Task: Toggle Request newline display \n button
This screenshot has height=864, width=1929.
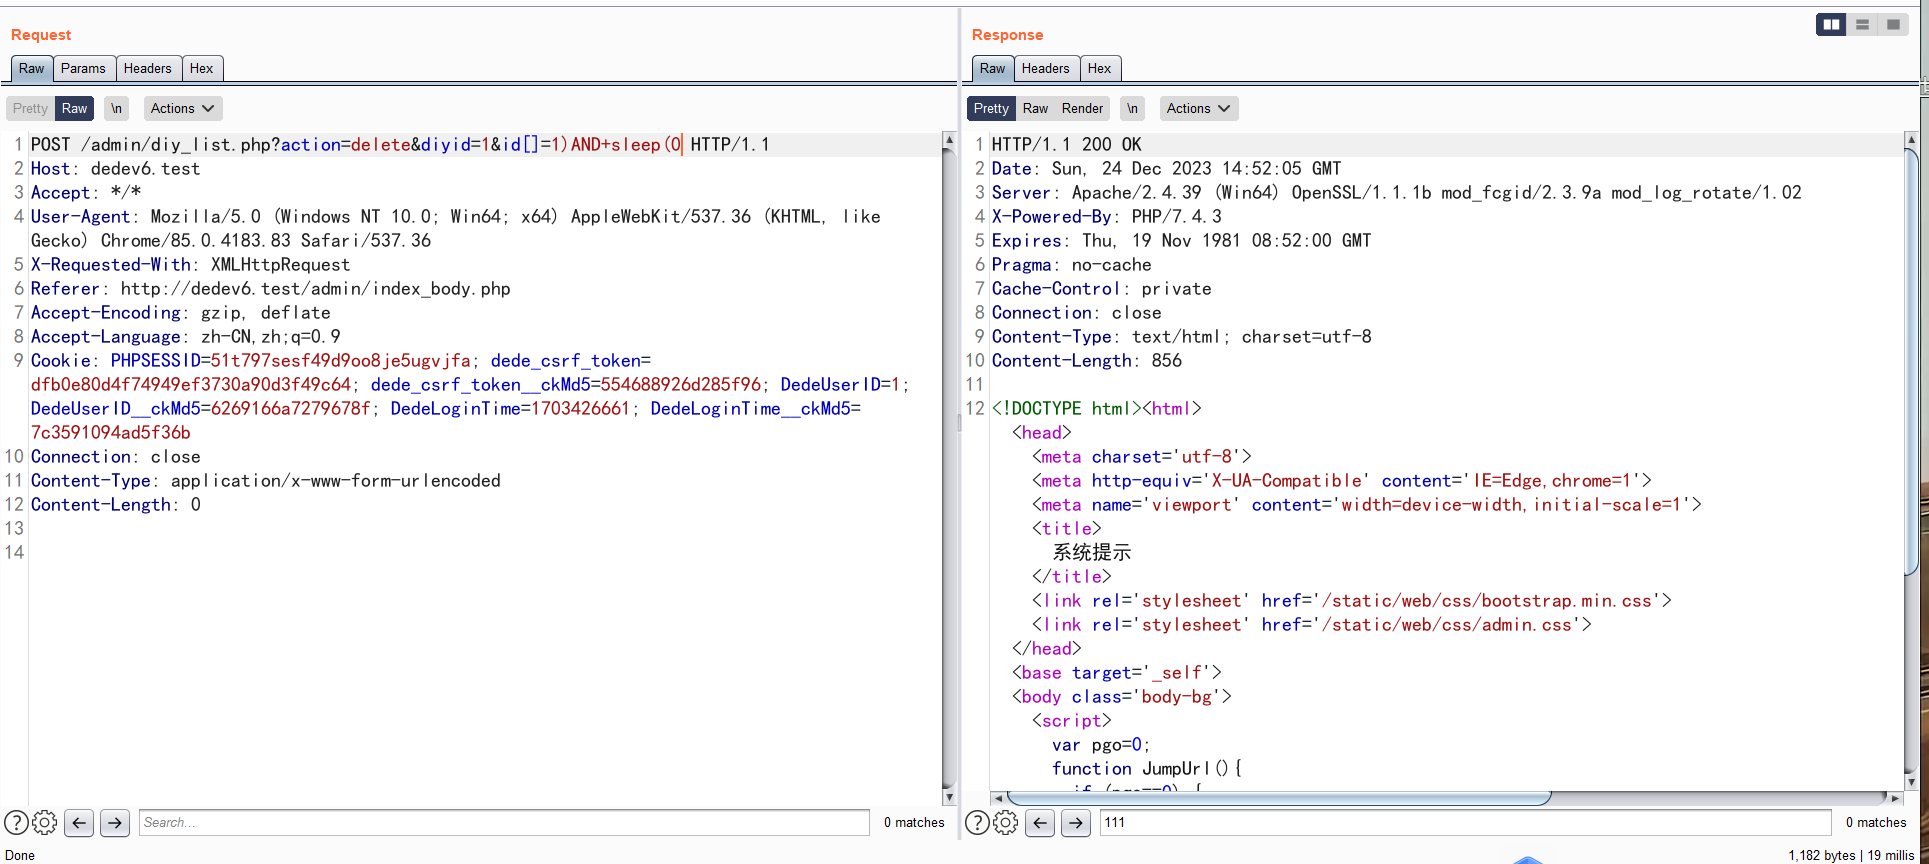Action: click(117, 108)
